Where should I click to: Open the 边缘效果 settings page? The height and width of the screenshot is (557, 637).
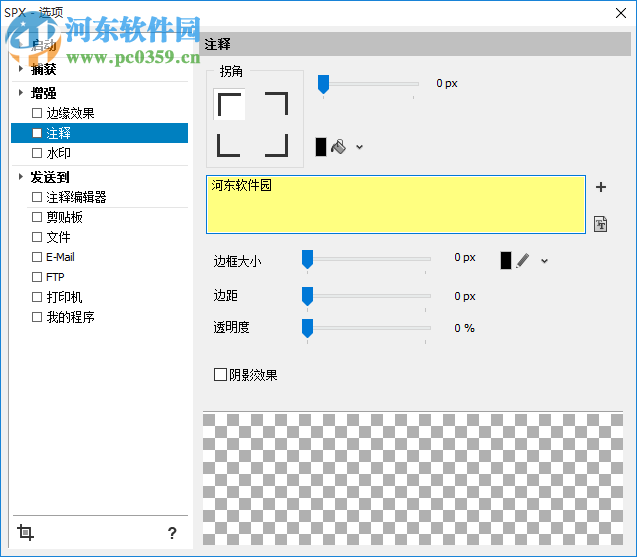coord(70,113)
